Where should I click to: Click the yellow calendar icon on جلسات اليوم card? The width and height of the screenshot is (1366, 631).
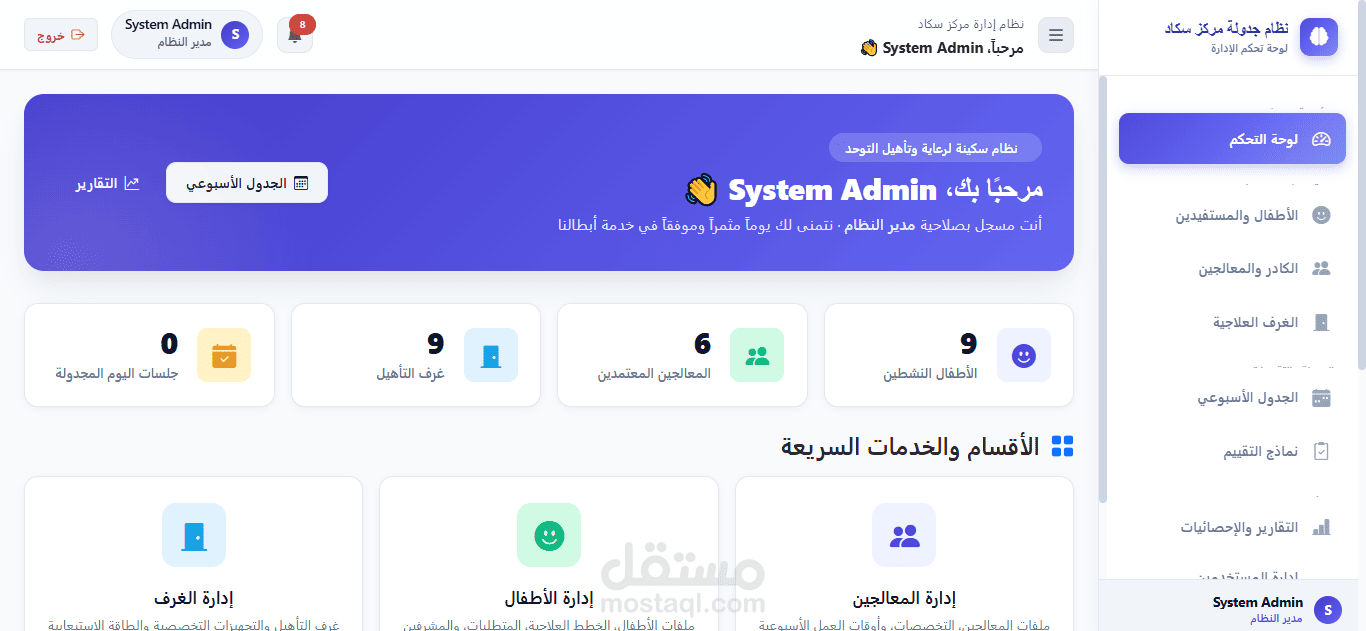coord(224,355)
